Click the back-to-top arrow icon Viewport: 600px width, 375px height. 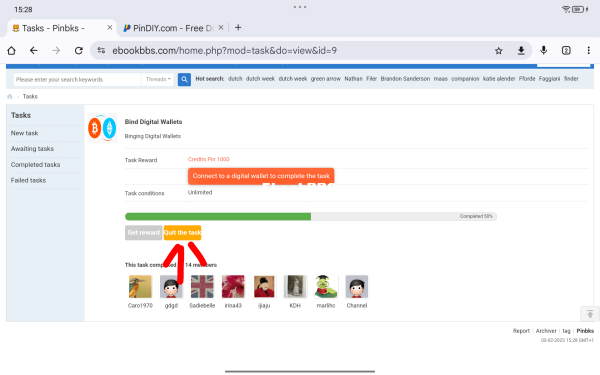pos(590,314)
